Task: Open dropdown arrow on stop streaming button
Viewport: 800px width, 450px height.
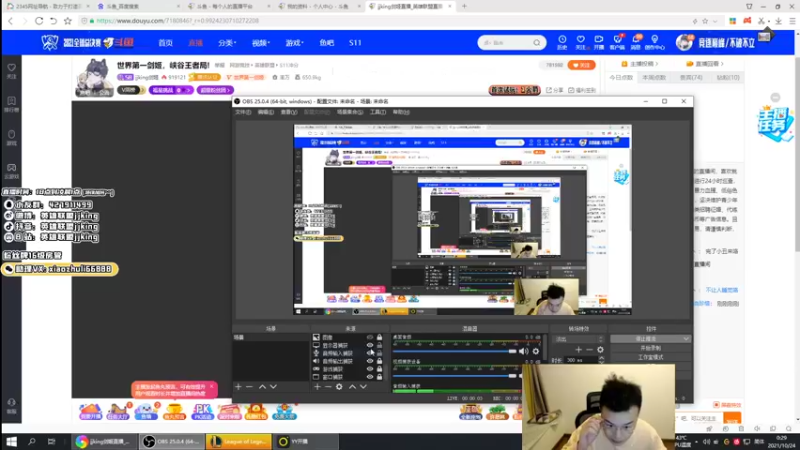Action: pyautogui.click(x=686, y=339)
